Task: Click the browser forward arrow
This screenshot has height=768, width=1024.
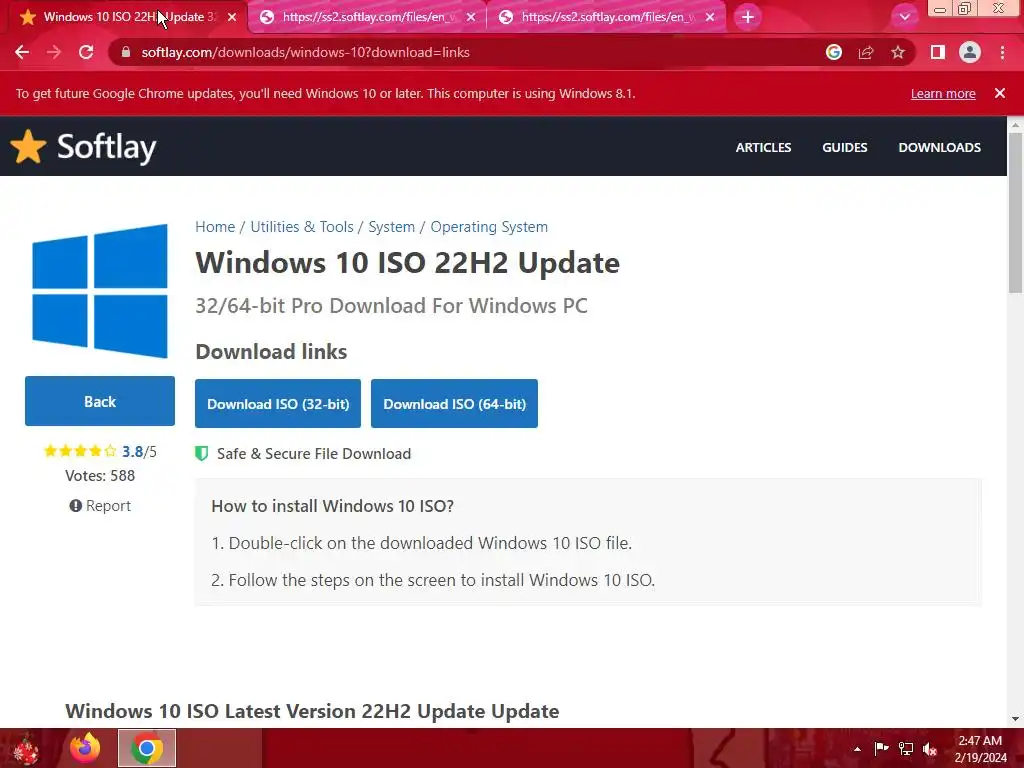Action: click(x=54, y=52)
